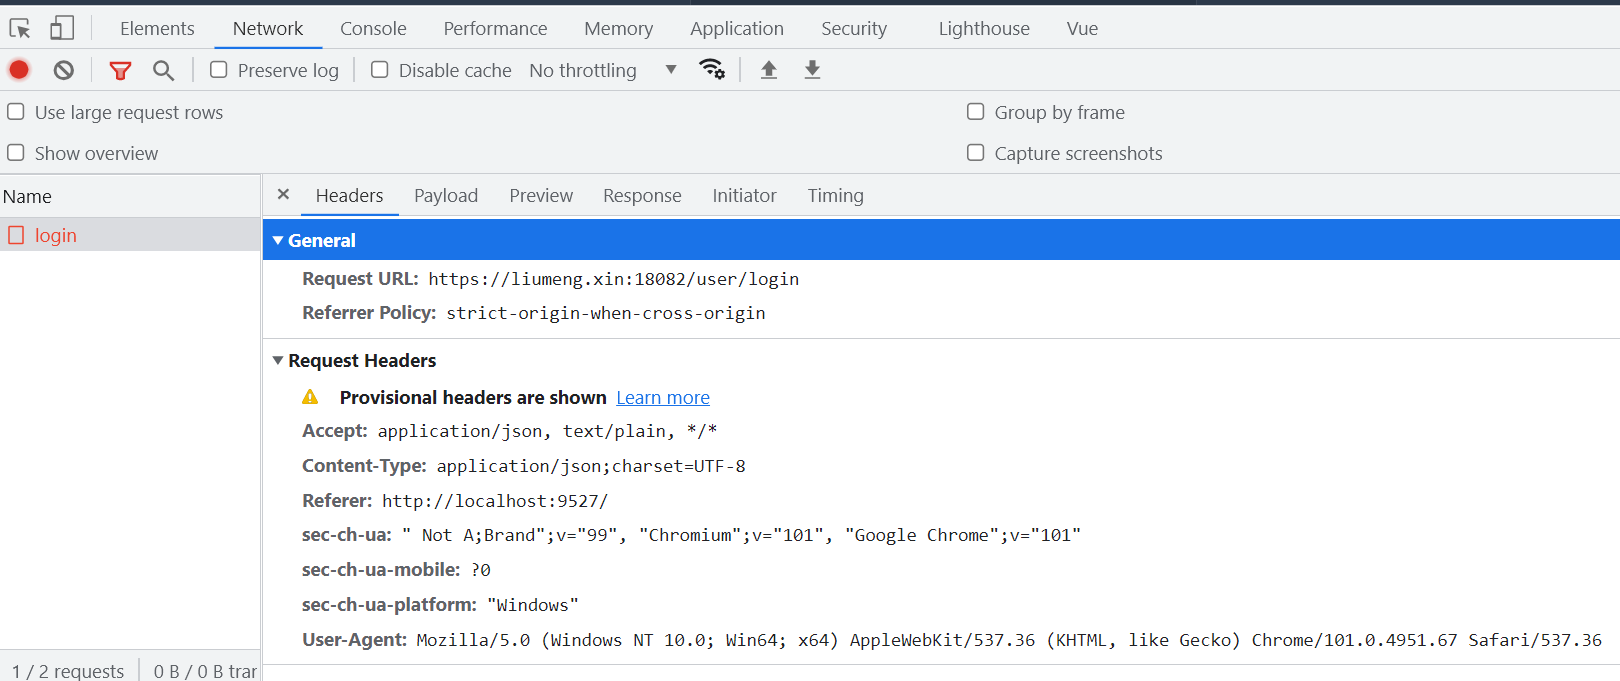The height and width of the screenshot is (681, 1620).
Task: Collapse the Request Headers section
Action: tap(278, 361)
